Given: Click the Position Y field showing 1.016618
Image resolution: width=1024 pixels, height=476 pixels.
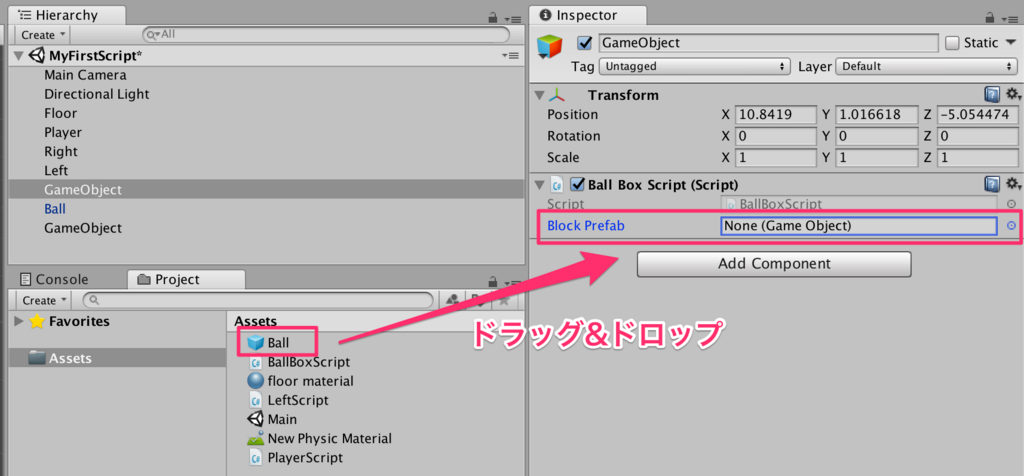Looking at the screenshot, I should [877, 115].
